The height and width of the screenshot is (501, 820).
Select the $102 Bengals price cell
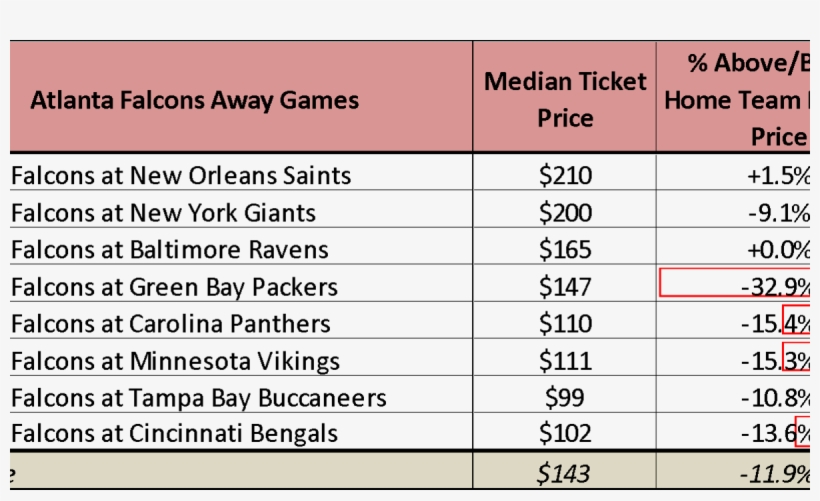point(565,434)
